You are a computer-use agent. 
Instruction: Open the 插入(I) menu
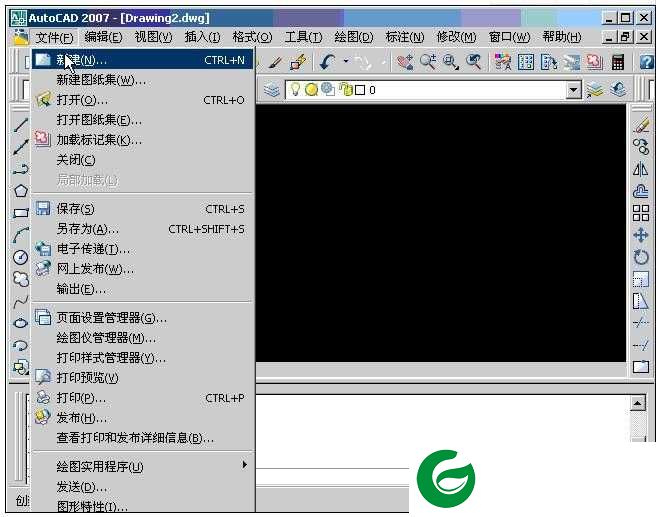[202, 37]
